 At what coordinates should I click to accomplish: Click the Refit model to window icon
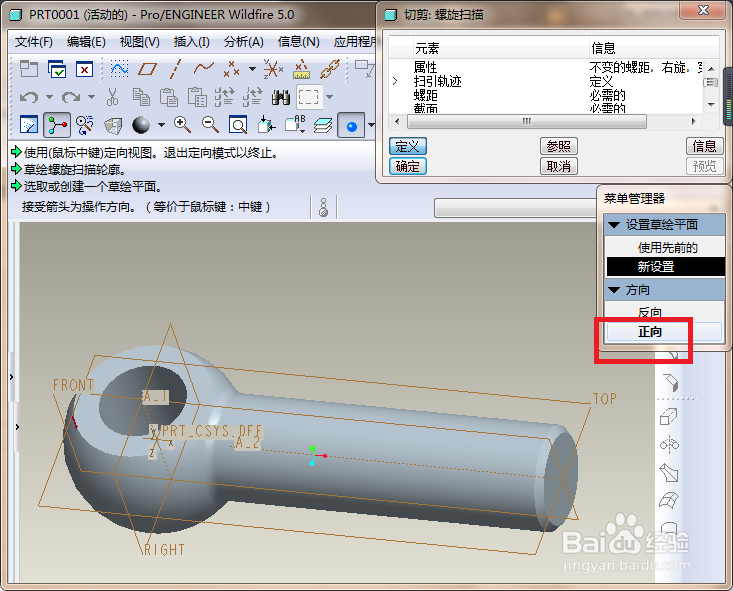(238, 125)
